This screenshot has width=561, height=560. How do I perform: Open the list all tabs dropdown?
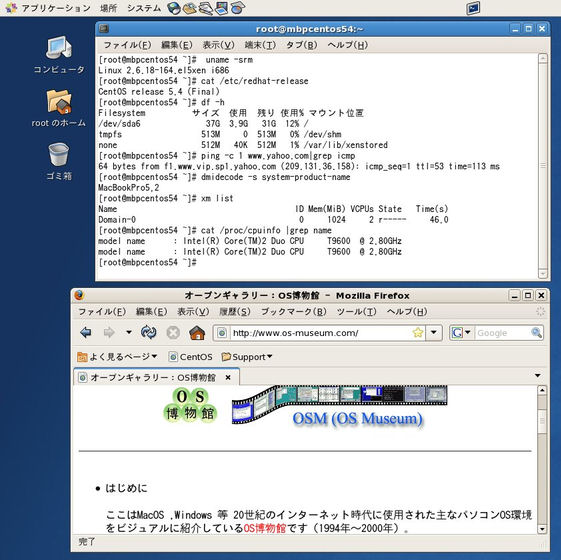click(537, 376)
